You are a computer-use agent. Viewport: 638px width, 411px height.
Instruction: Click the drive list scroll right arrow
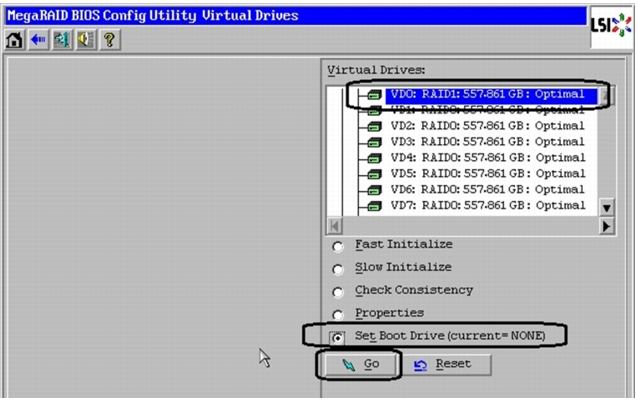pyautogui.click(x=606, y=226)
